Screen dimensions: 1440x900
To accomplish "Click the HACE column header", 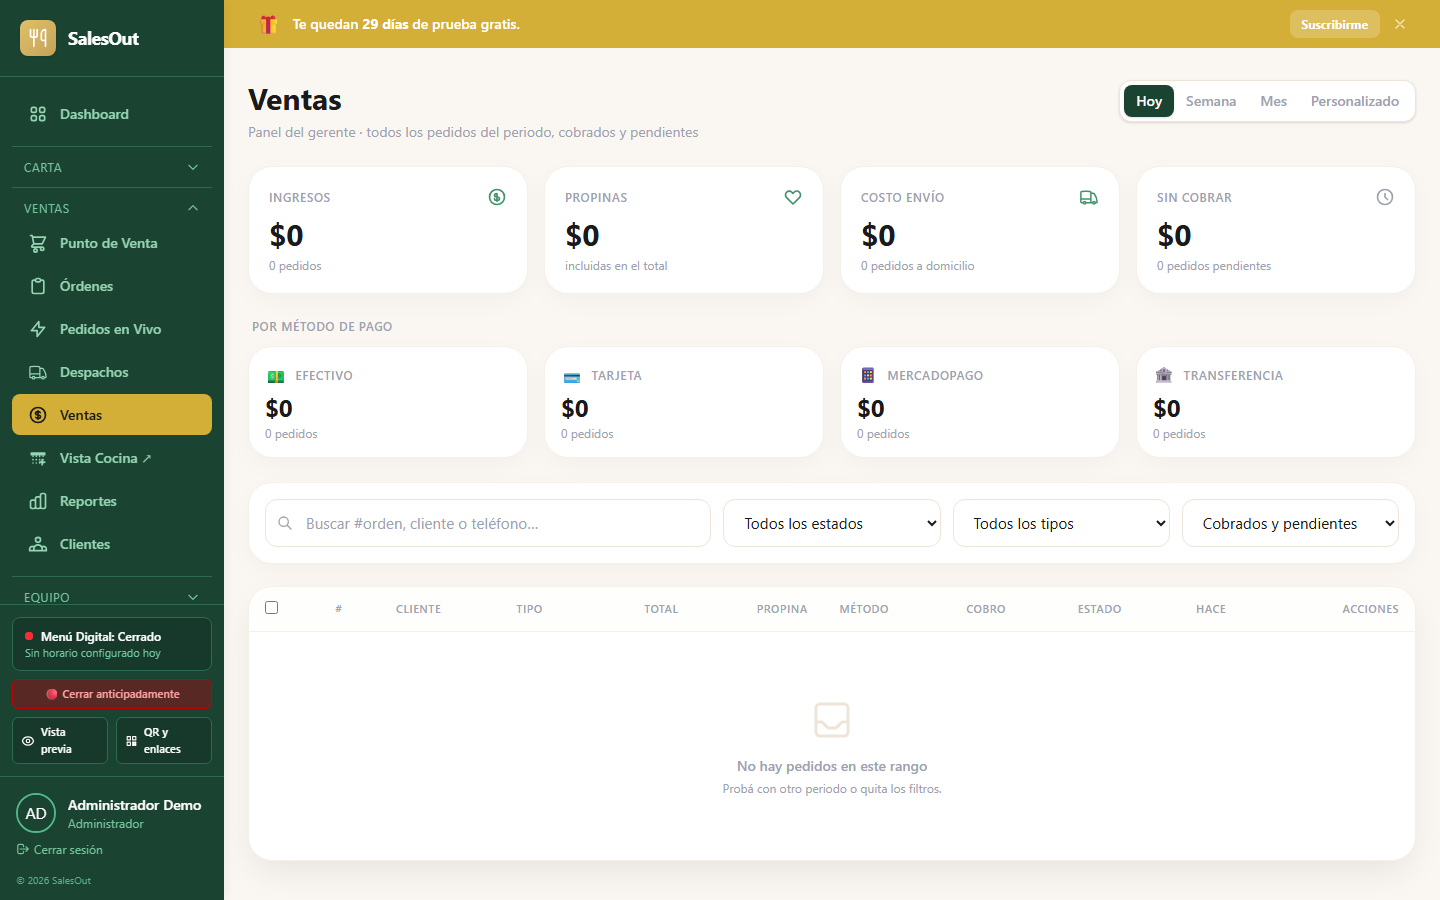I will [1211, 609].
